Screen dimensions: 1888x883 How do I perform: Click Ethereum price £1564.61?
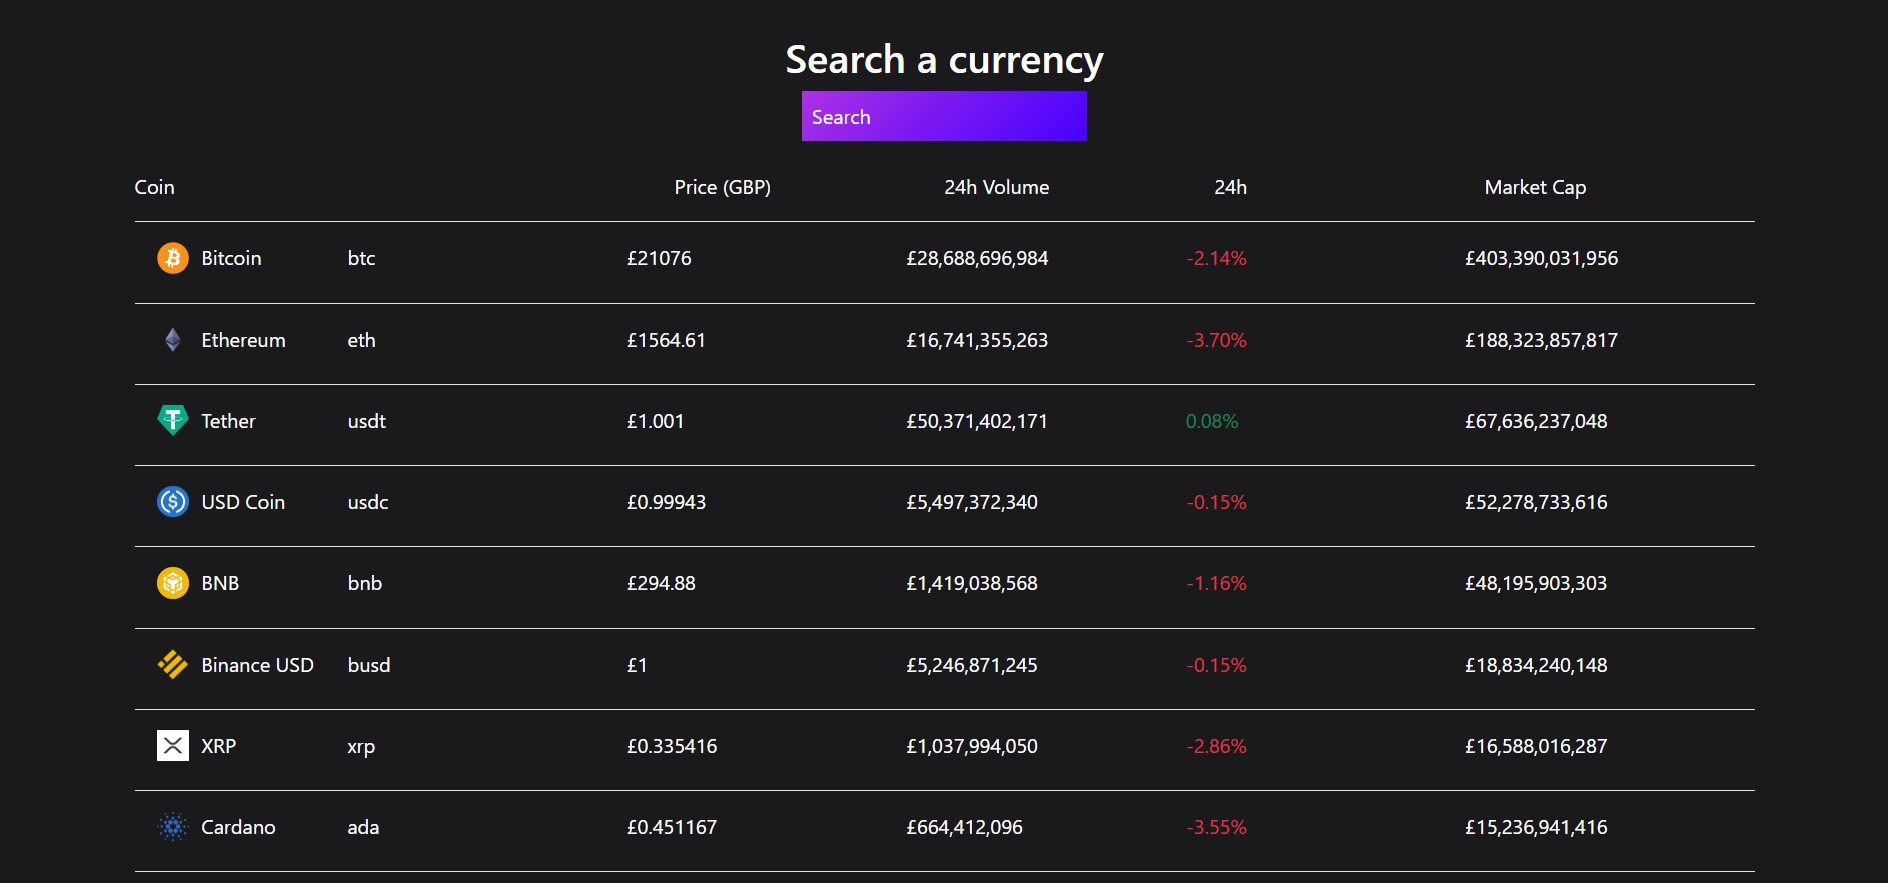point(666,340)
